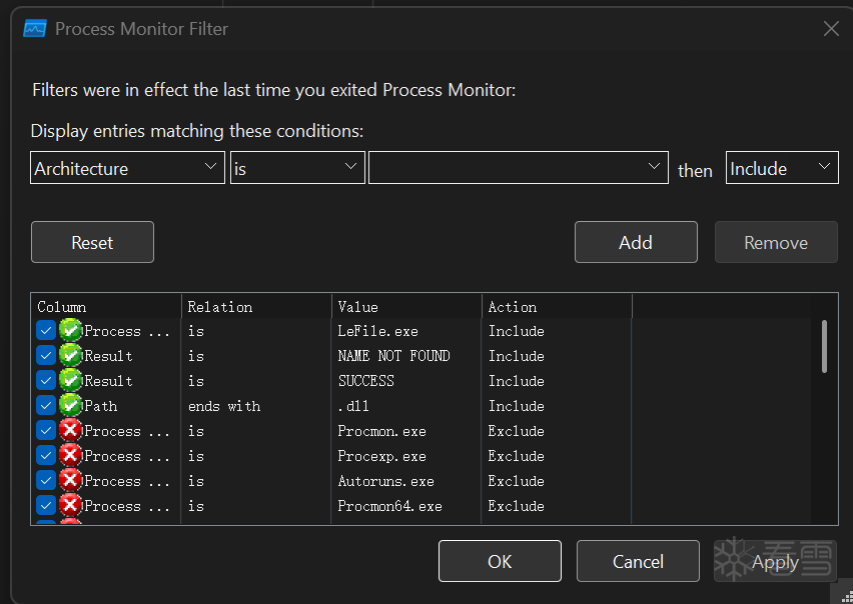This screenshot has width=853, height=604.
Task: Click green include icon for LeFile.exe filter
Action: (x=70, y=330)
